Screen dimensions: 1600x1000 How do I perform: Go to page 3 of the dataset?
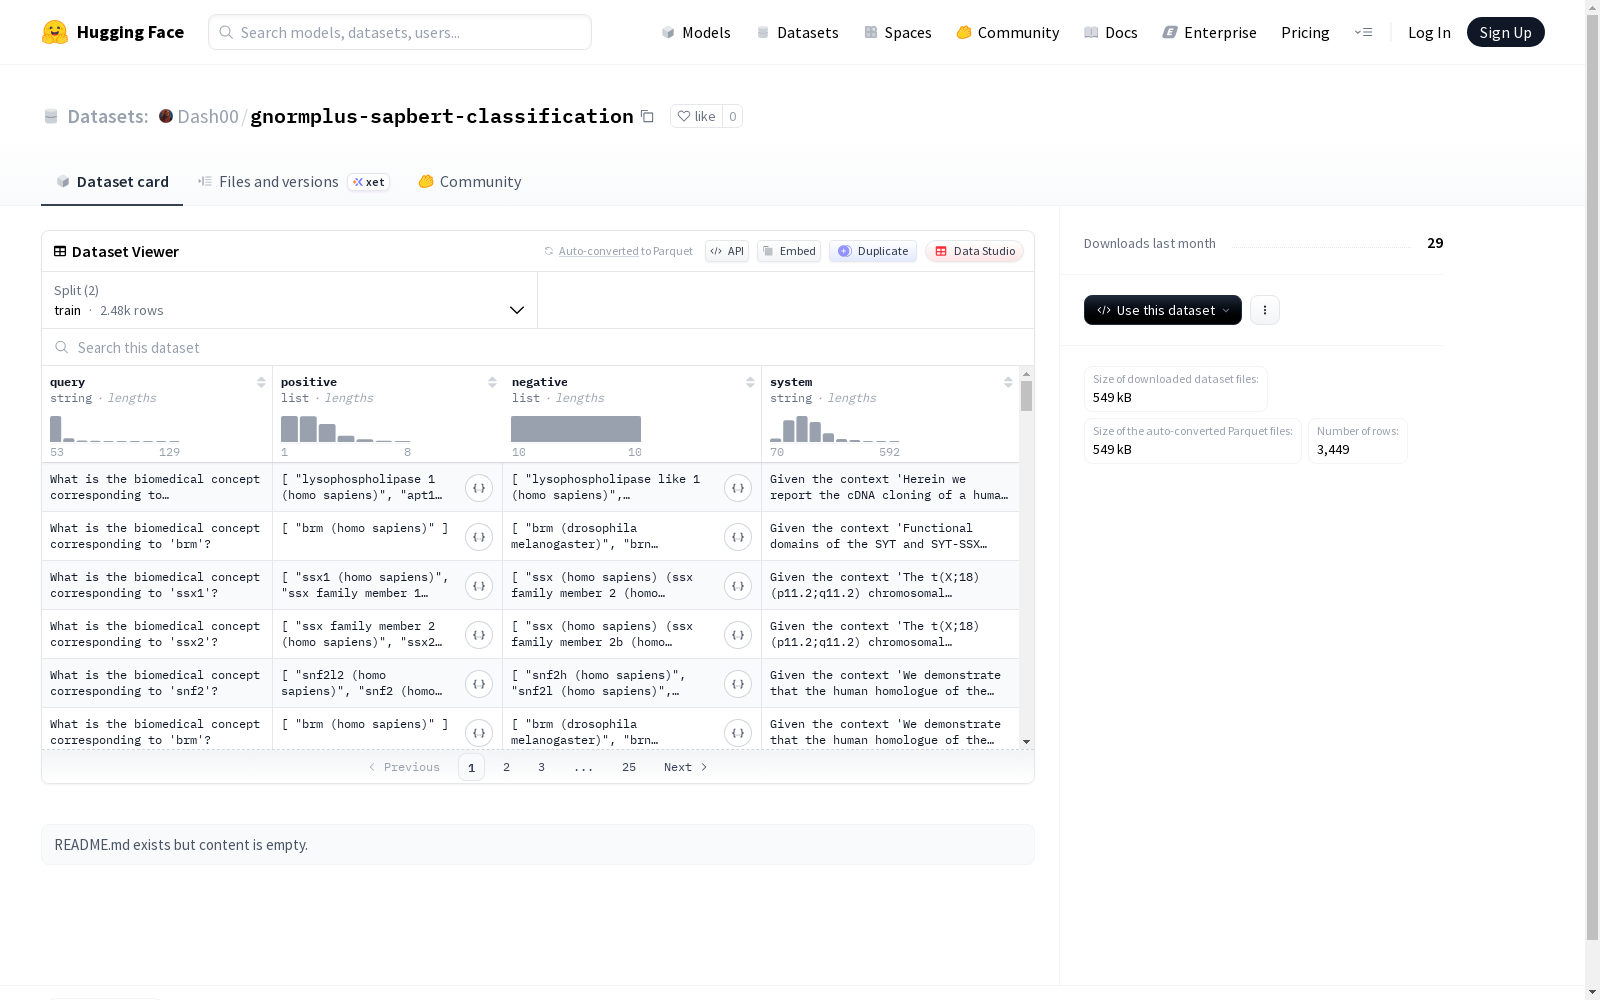542,767
